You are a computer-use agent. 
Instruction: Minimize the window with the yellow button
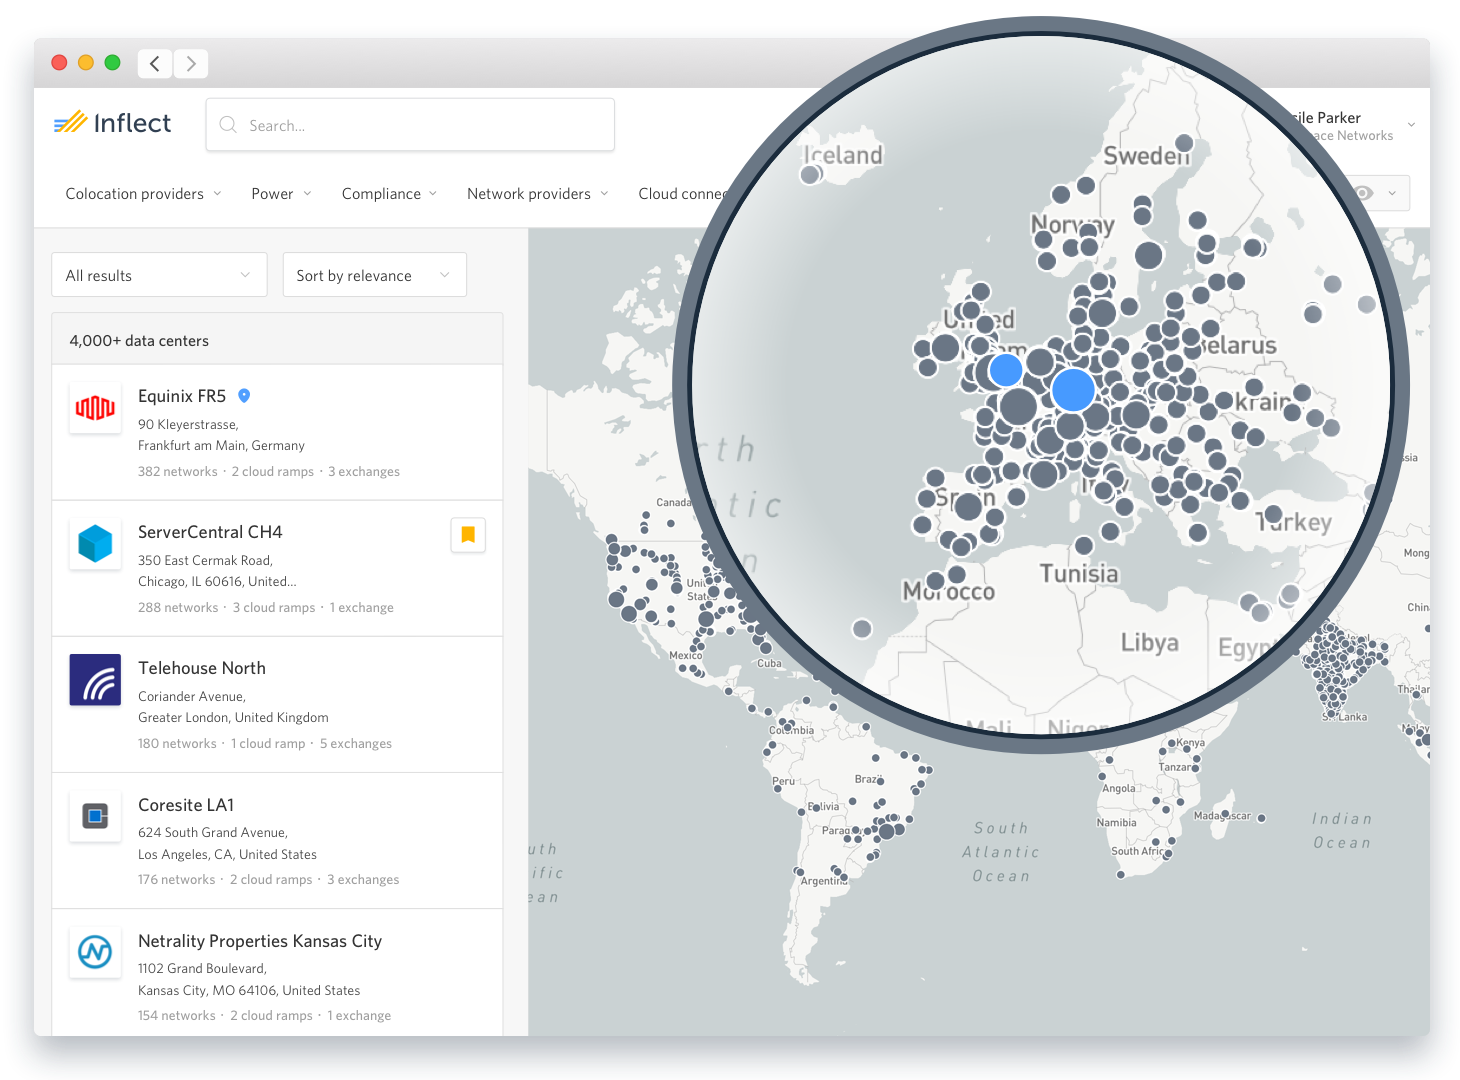coord(86,63)
